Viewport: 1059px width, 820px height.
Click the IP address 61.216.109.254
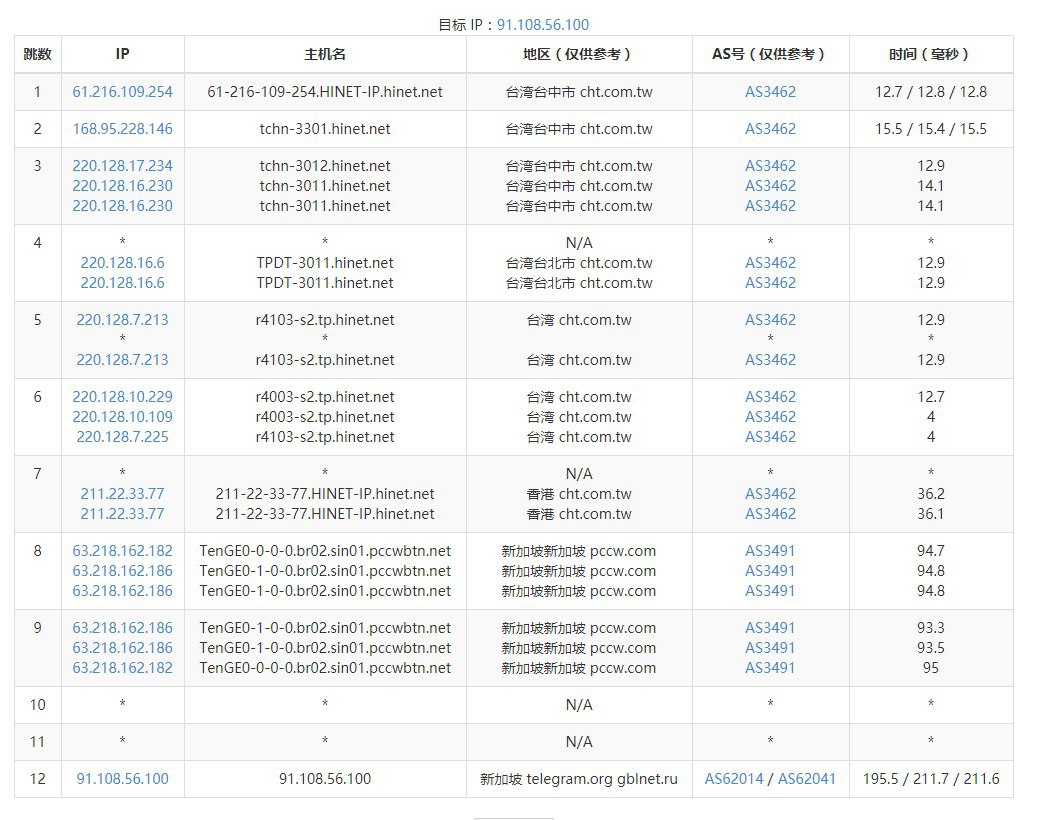[x=122, y=92]
